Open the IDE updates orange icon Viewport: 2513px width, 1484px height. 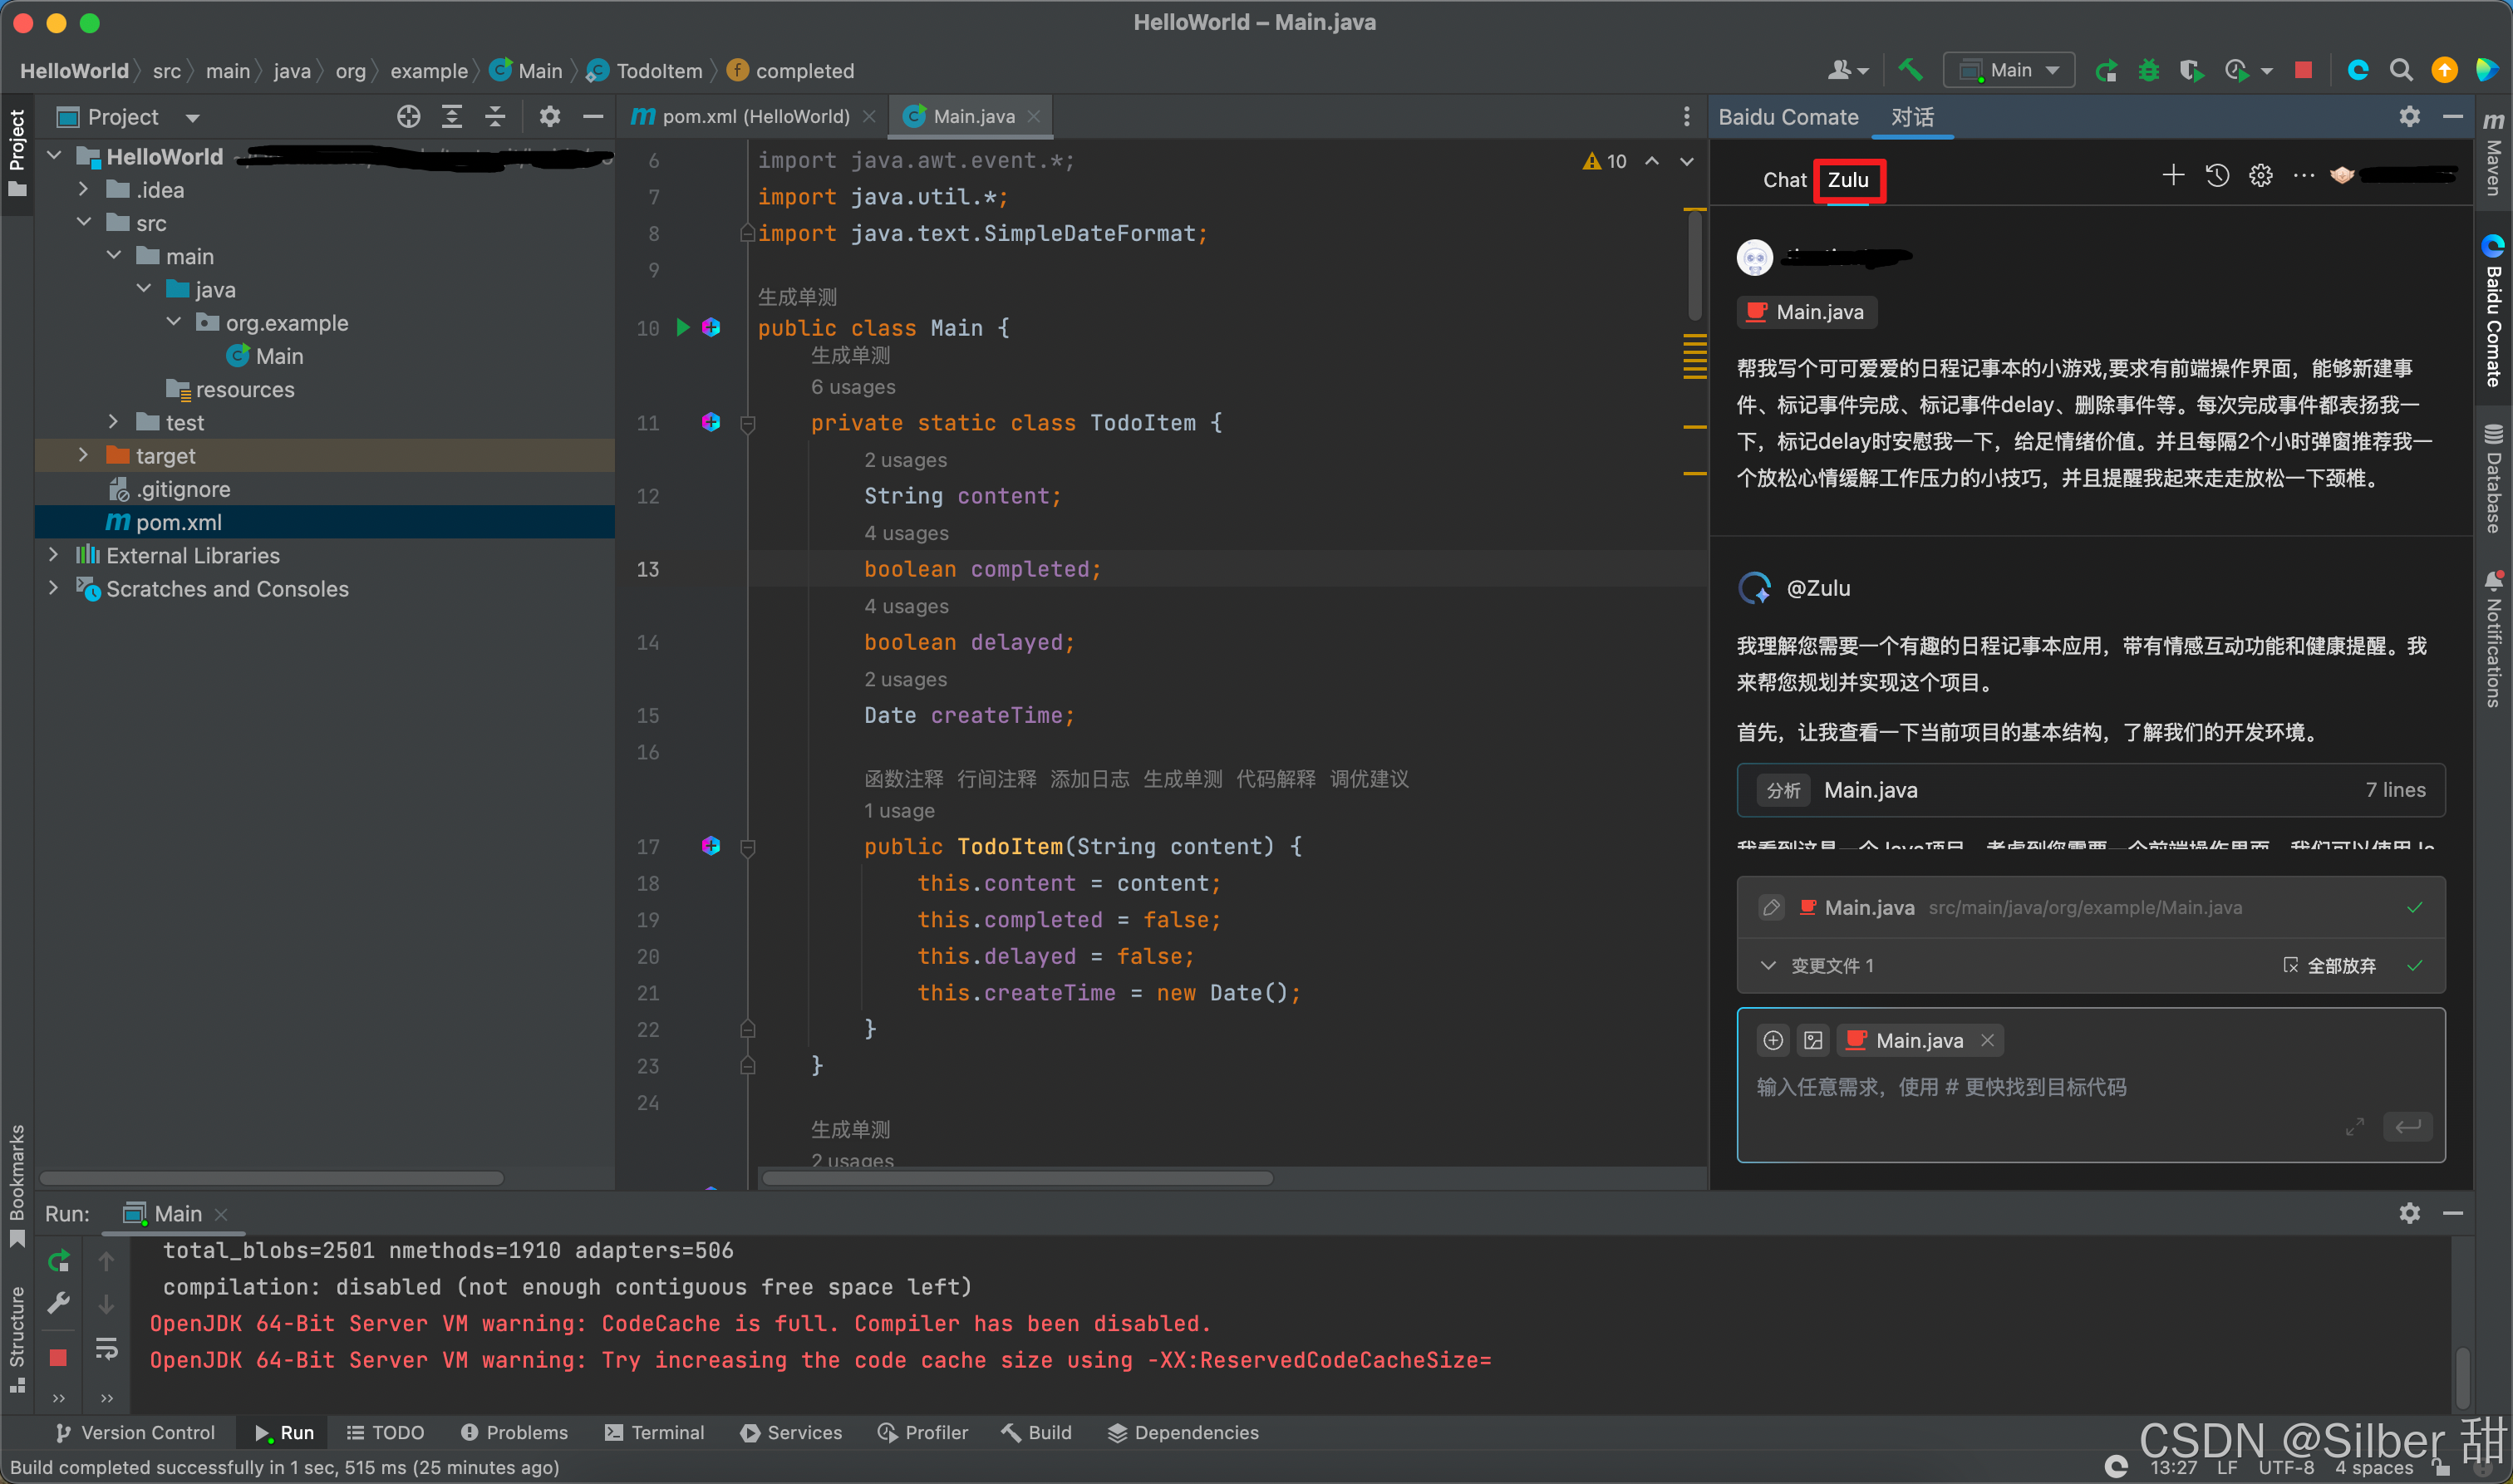click(2444, 70)
